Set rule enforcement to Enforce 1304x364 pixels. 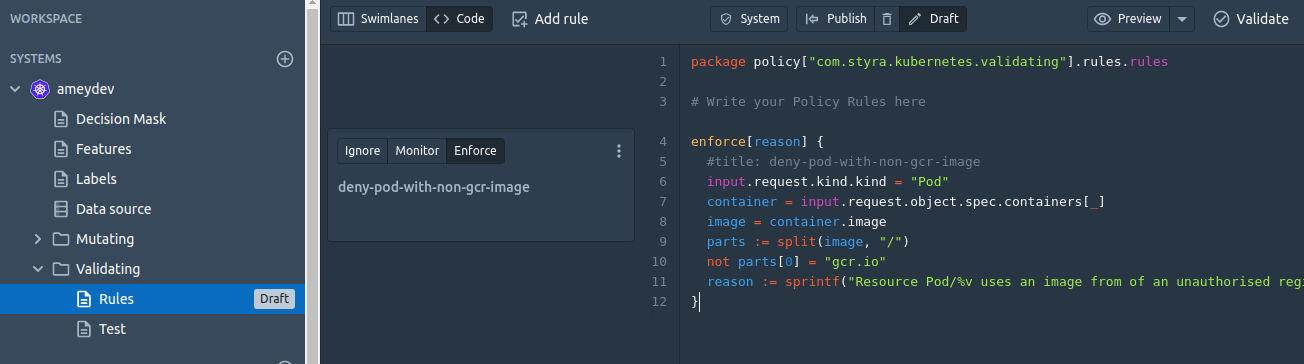click(x=475, y=151)
